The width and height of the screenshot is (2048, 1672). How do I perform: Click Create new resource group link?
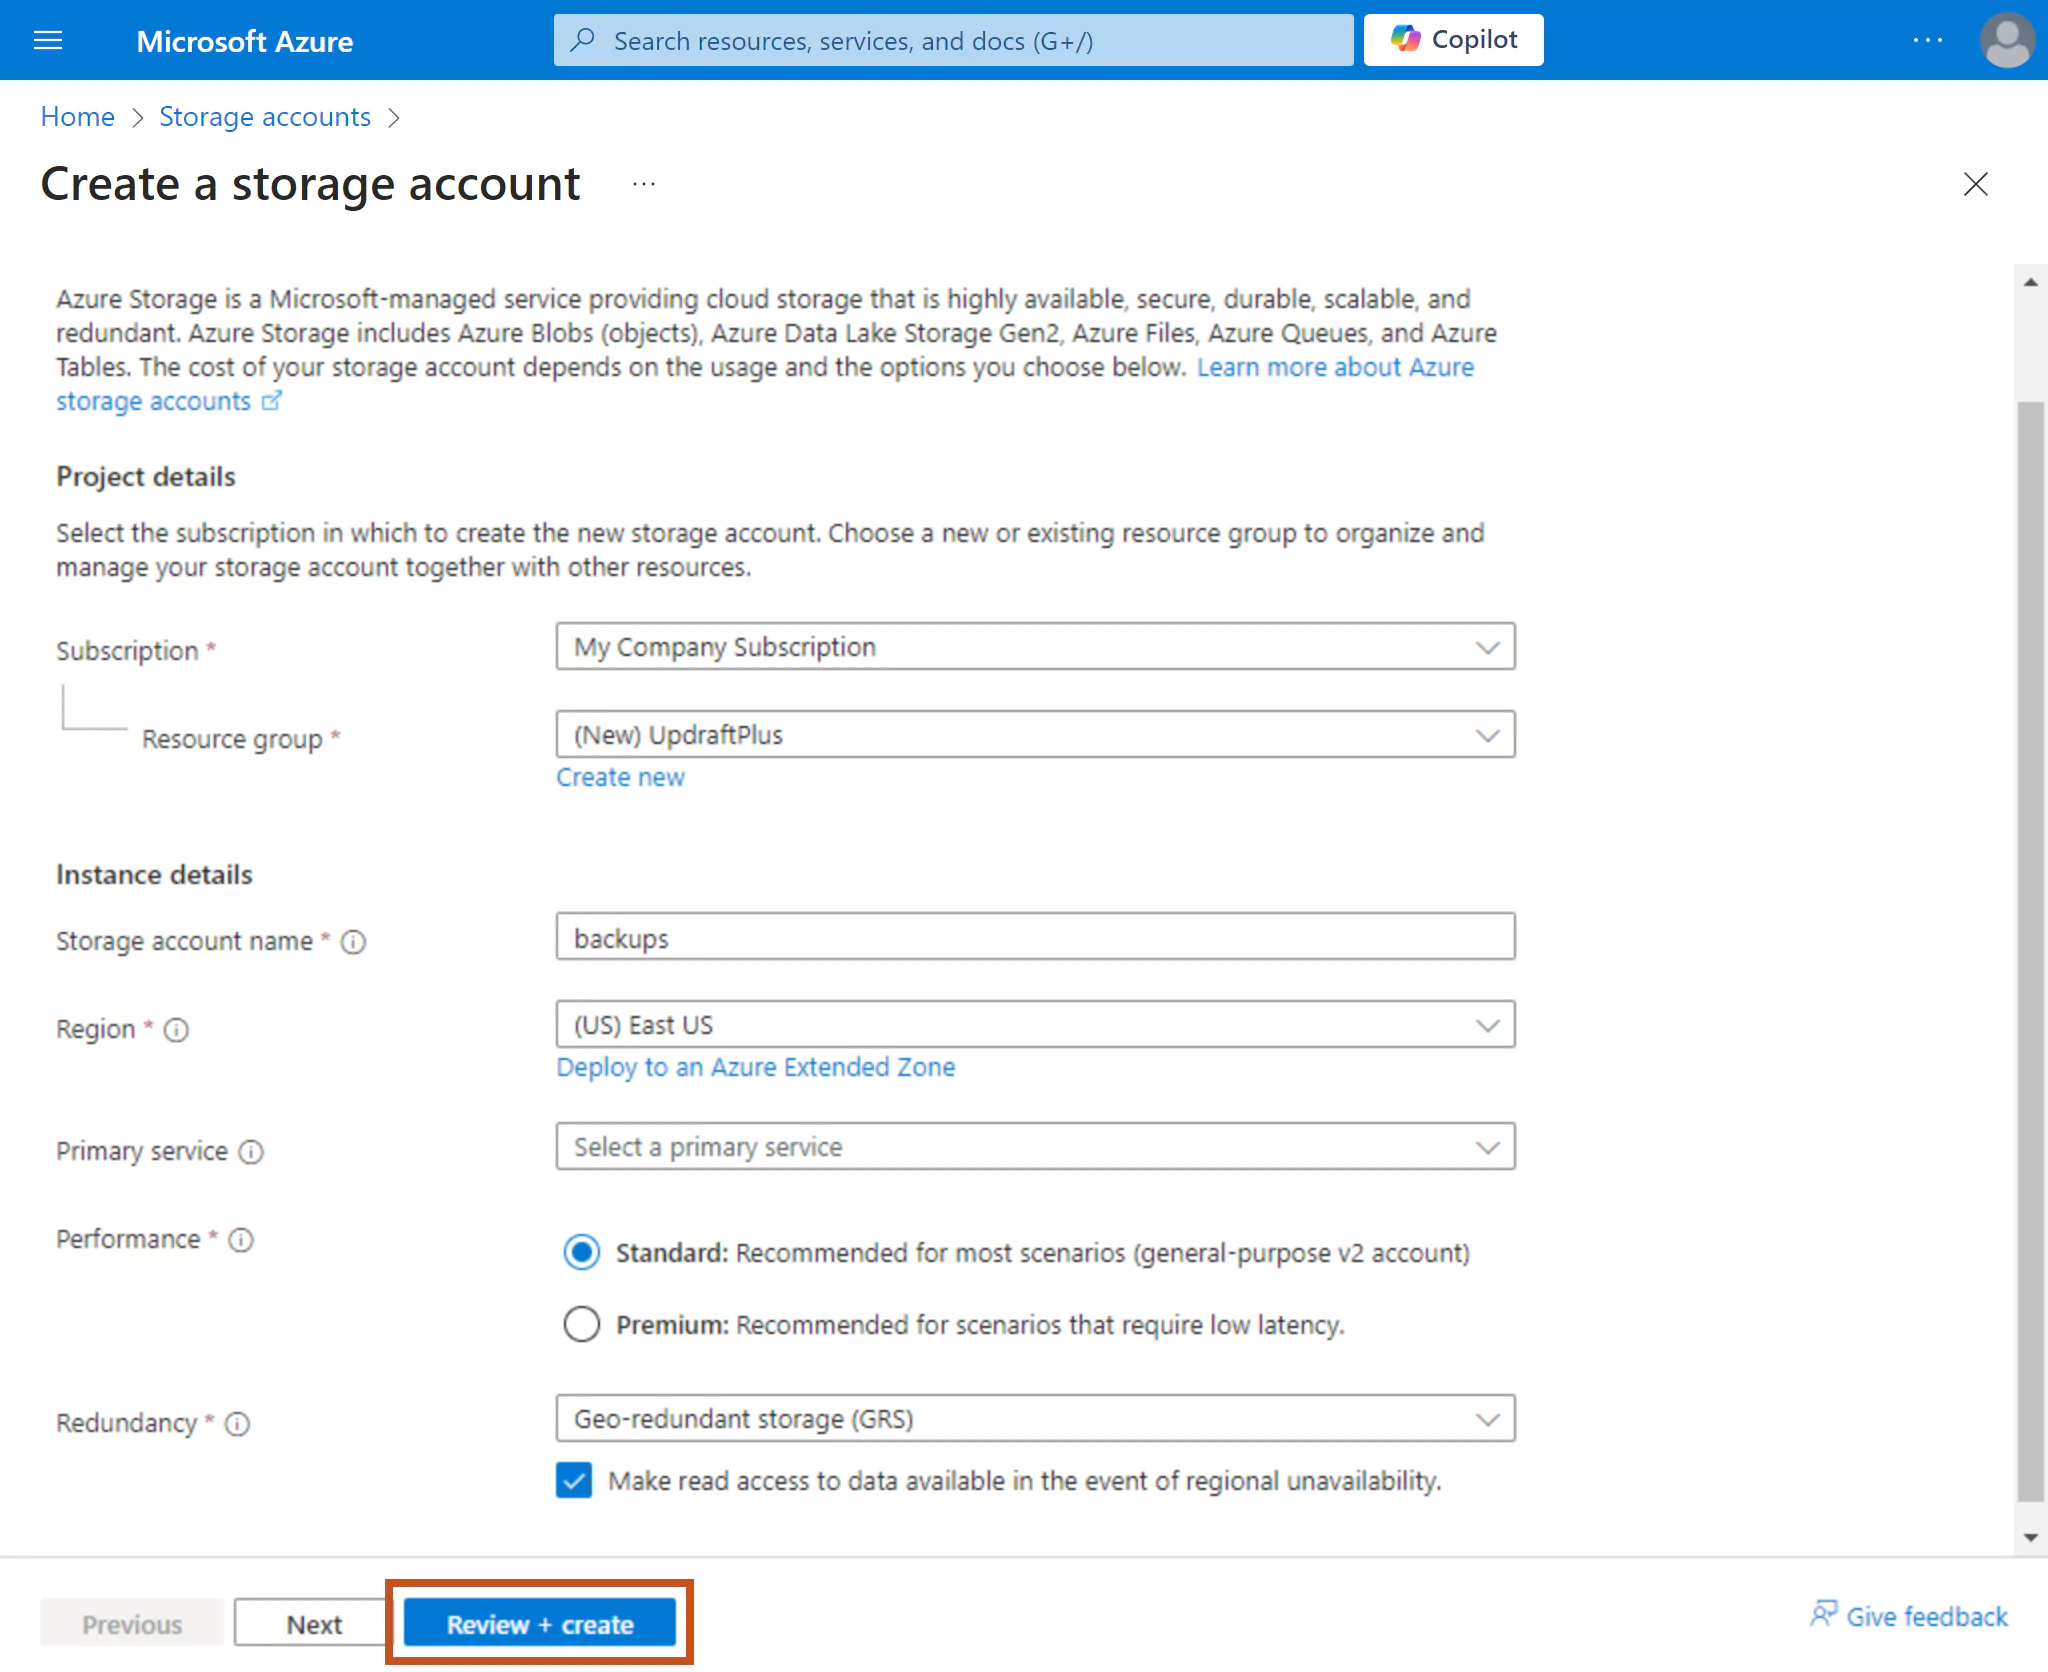[x=620, y=777]
